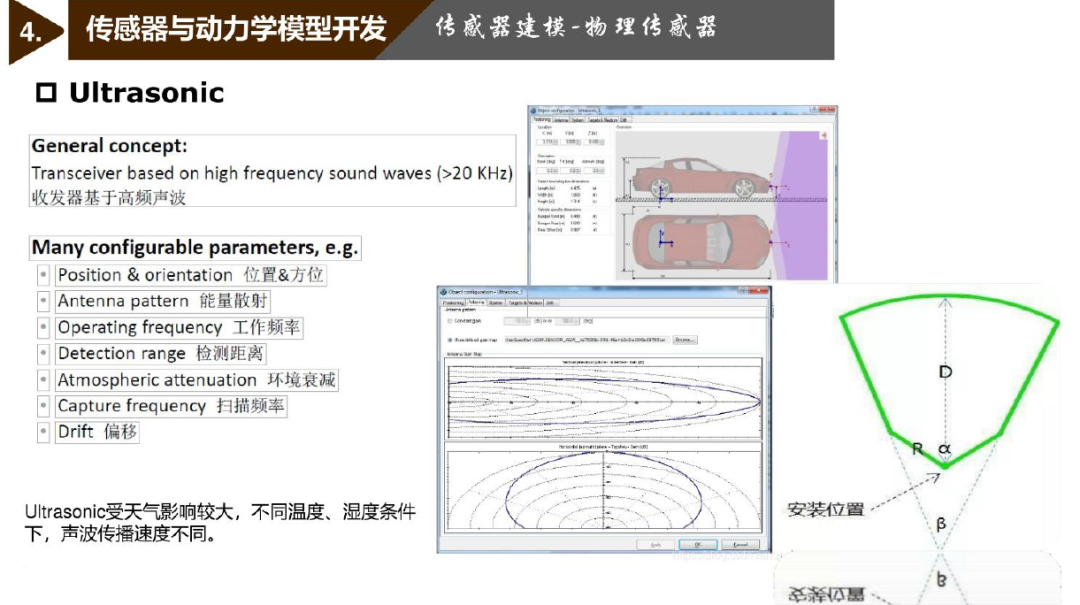The image size is (1080, 605).
Task: Click the "Detection range" list item
Action: [x=160, y=353]
